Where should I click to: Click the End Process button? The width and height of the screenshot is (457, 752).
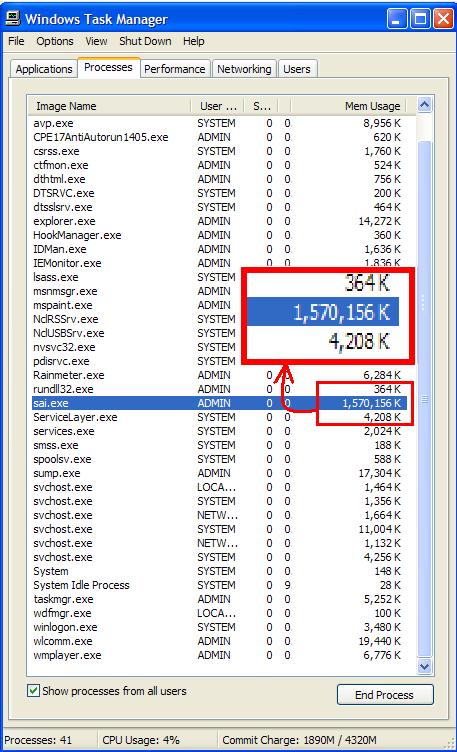click(x=386, y=694)
